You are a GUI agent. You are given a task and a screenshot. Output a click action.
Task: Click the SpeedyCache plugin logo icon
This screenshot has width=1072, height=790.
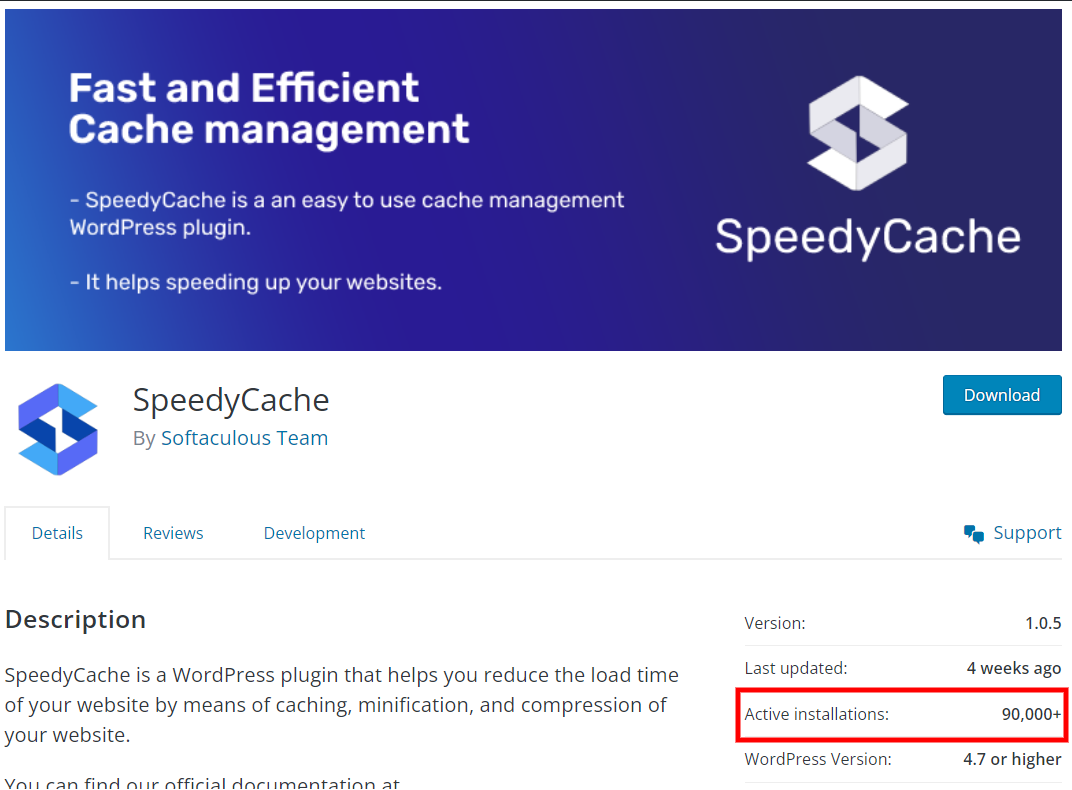[58, 429]
